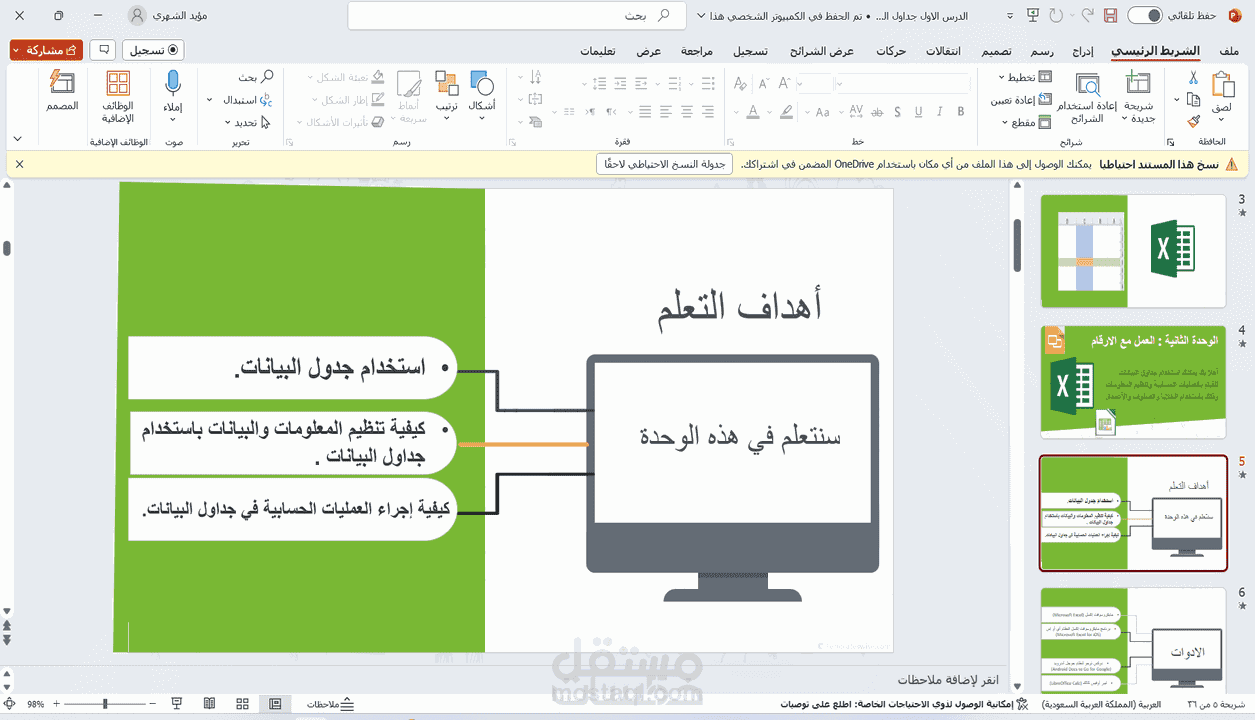The height and width of the screenshot is (720, 1255).
Task: Click the Share (مشاركة) button
Action: [x=45, y=50]
